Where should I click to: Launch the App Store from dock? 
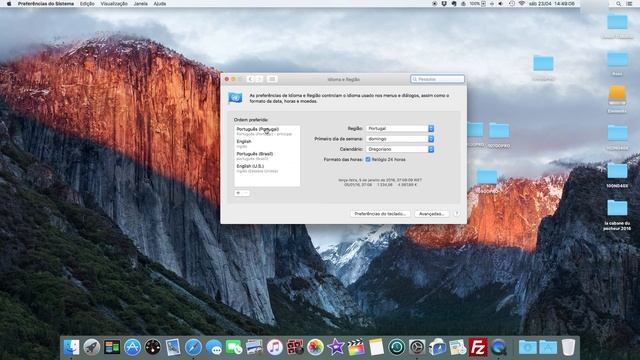(x=132, y=347)
